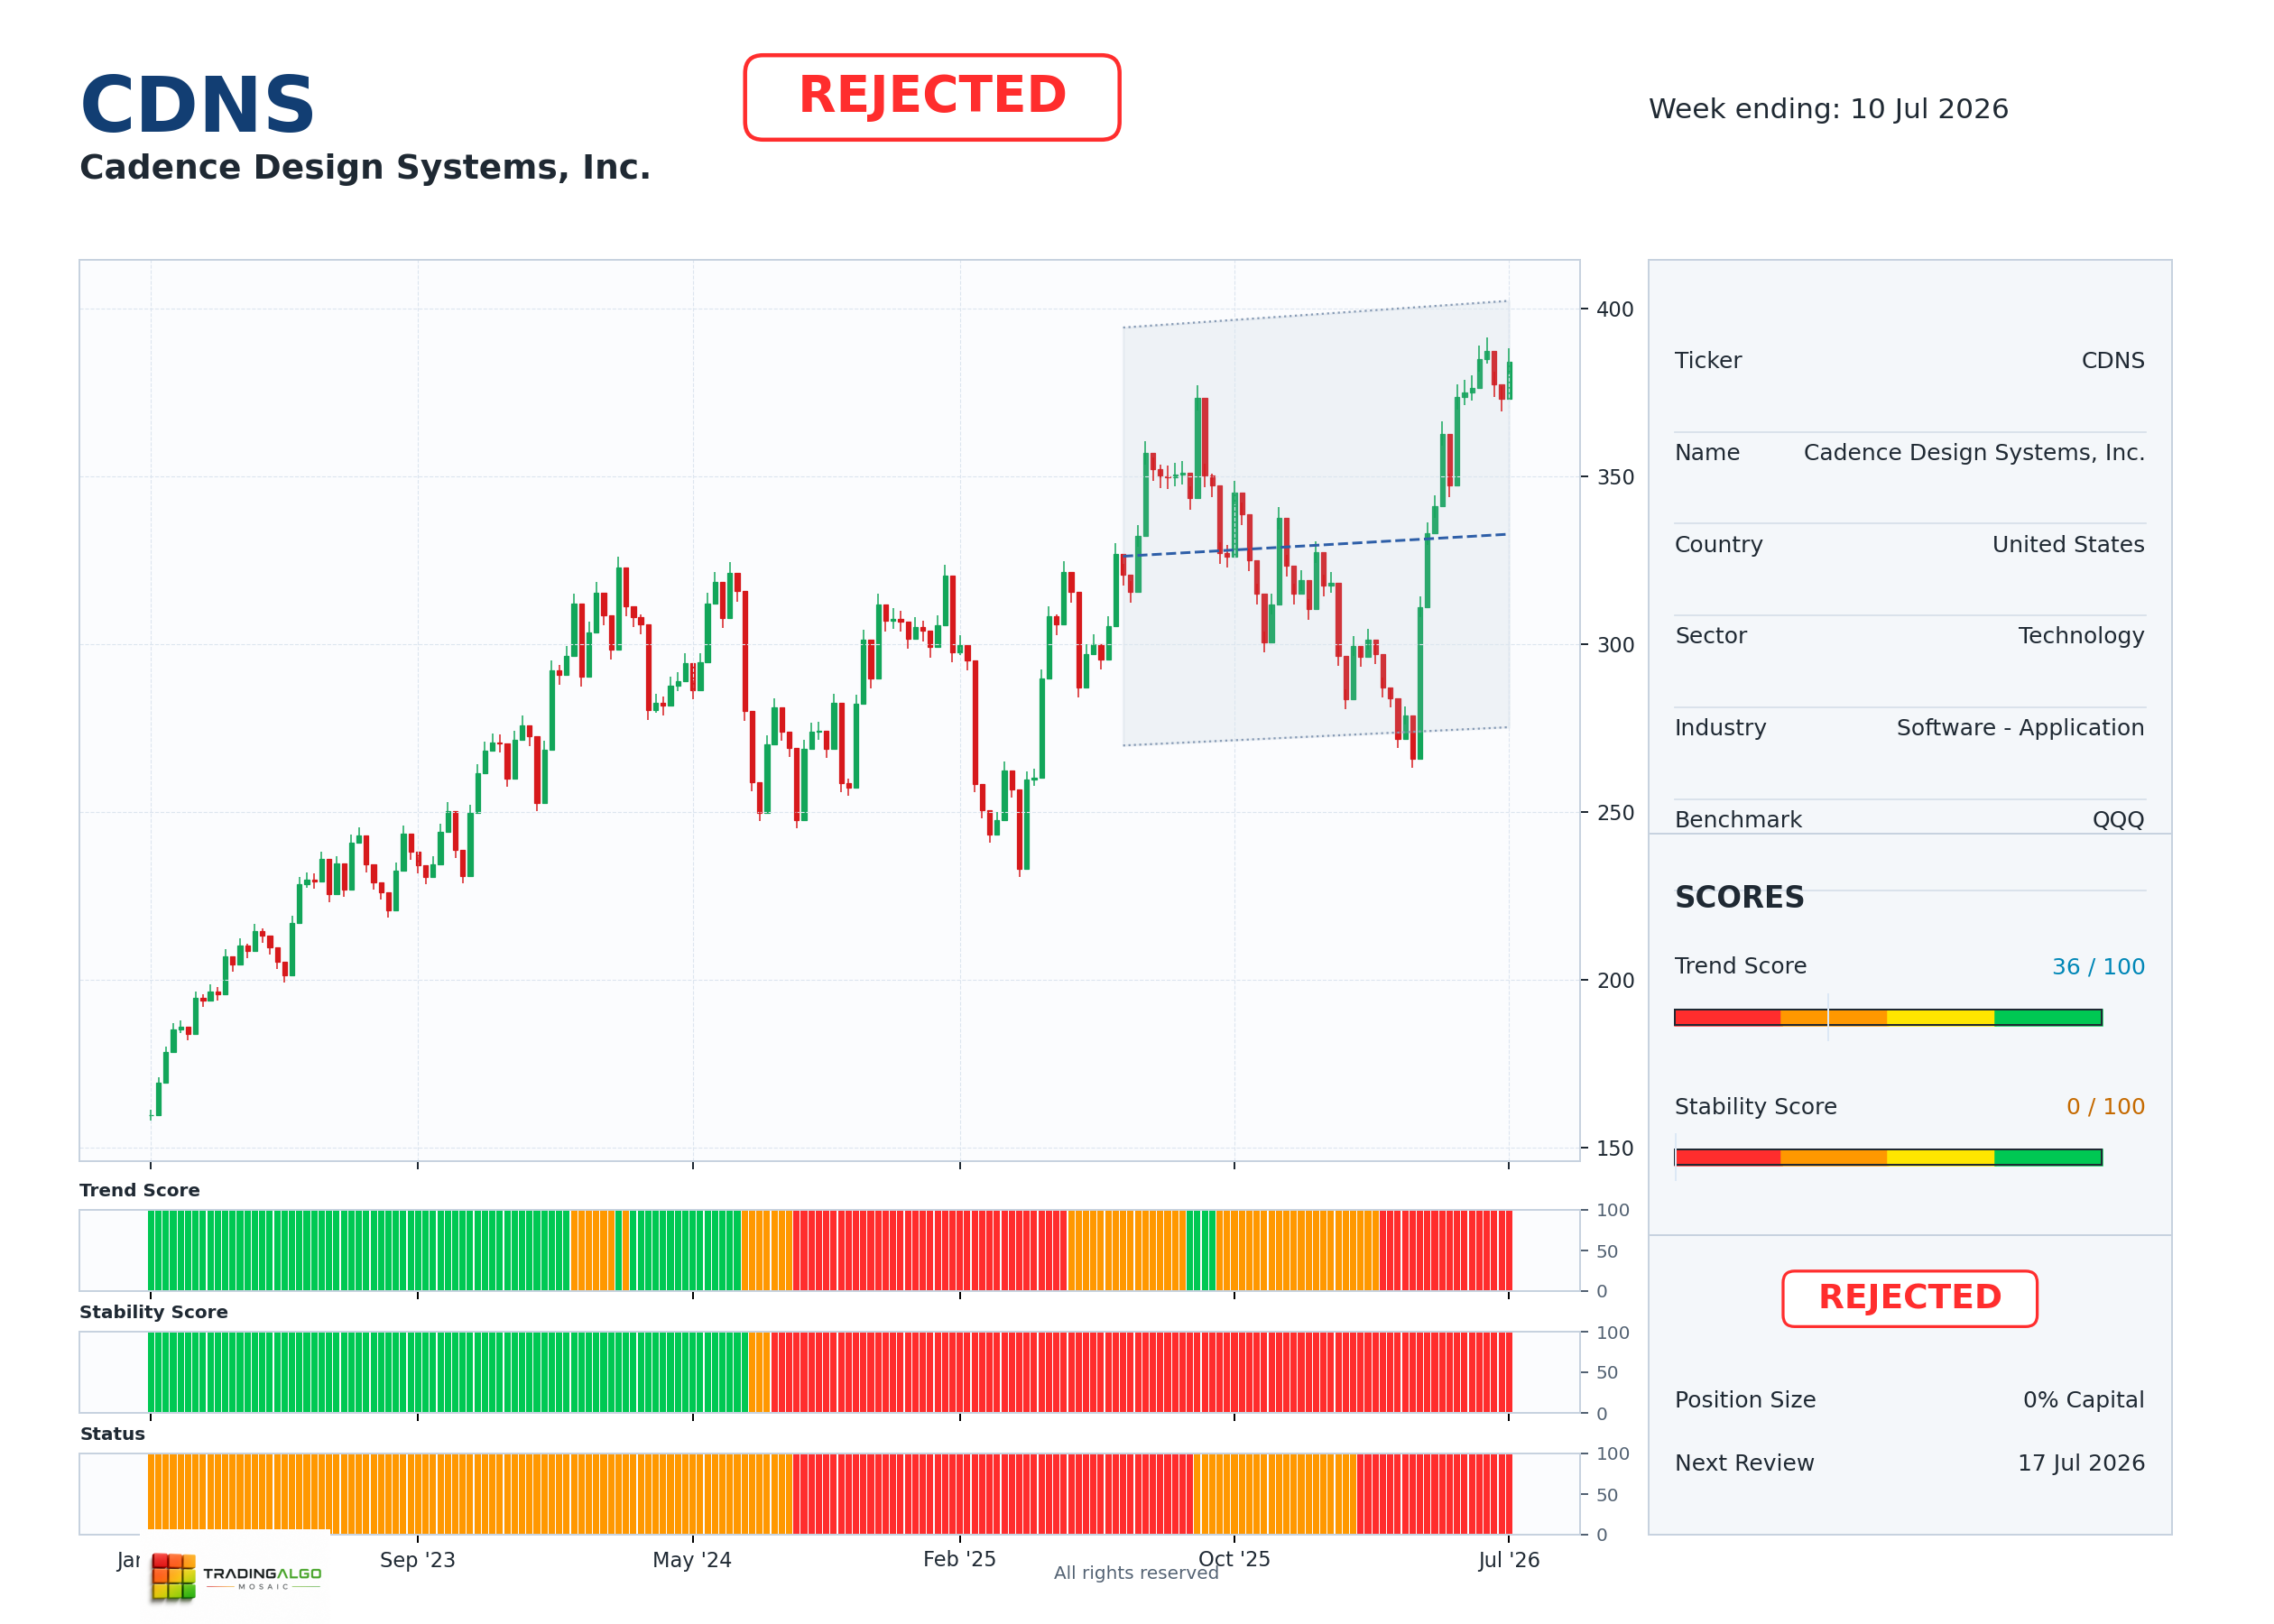2274x1624 pixels.
Task: Click the Stability Score color gauge bar
Action: click(1887, 1157)
